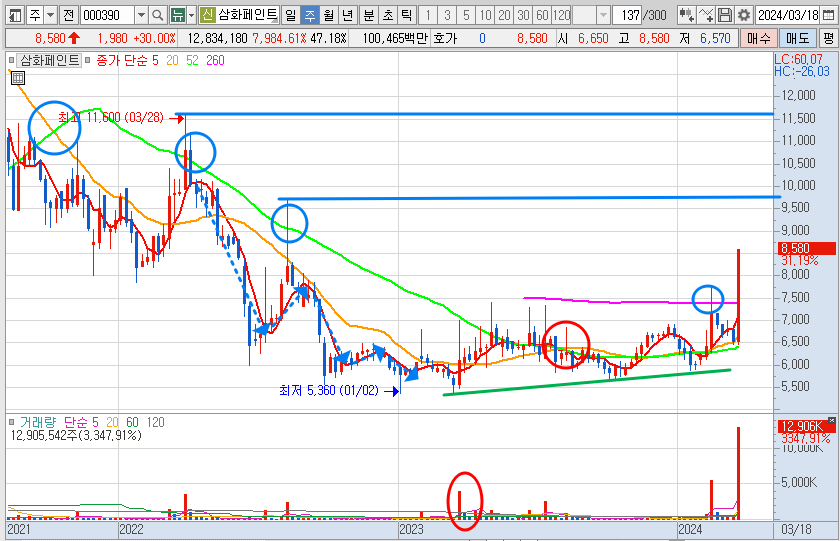Click the red 8,580 price tag on axis
This screenshot has height=541, width=840.
pos(806,248)
